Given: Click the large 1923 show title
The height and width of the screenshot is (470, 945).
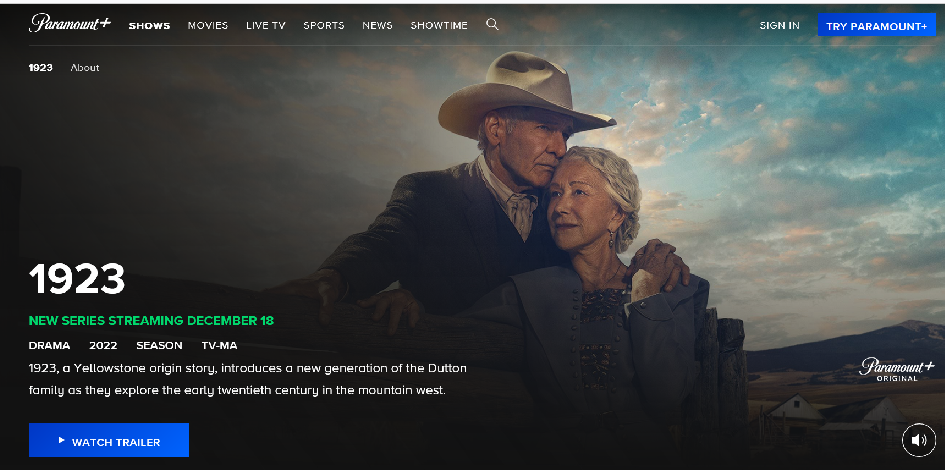Looking at the screenshot, I should click(x=77, y=279).
